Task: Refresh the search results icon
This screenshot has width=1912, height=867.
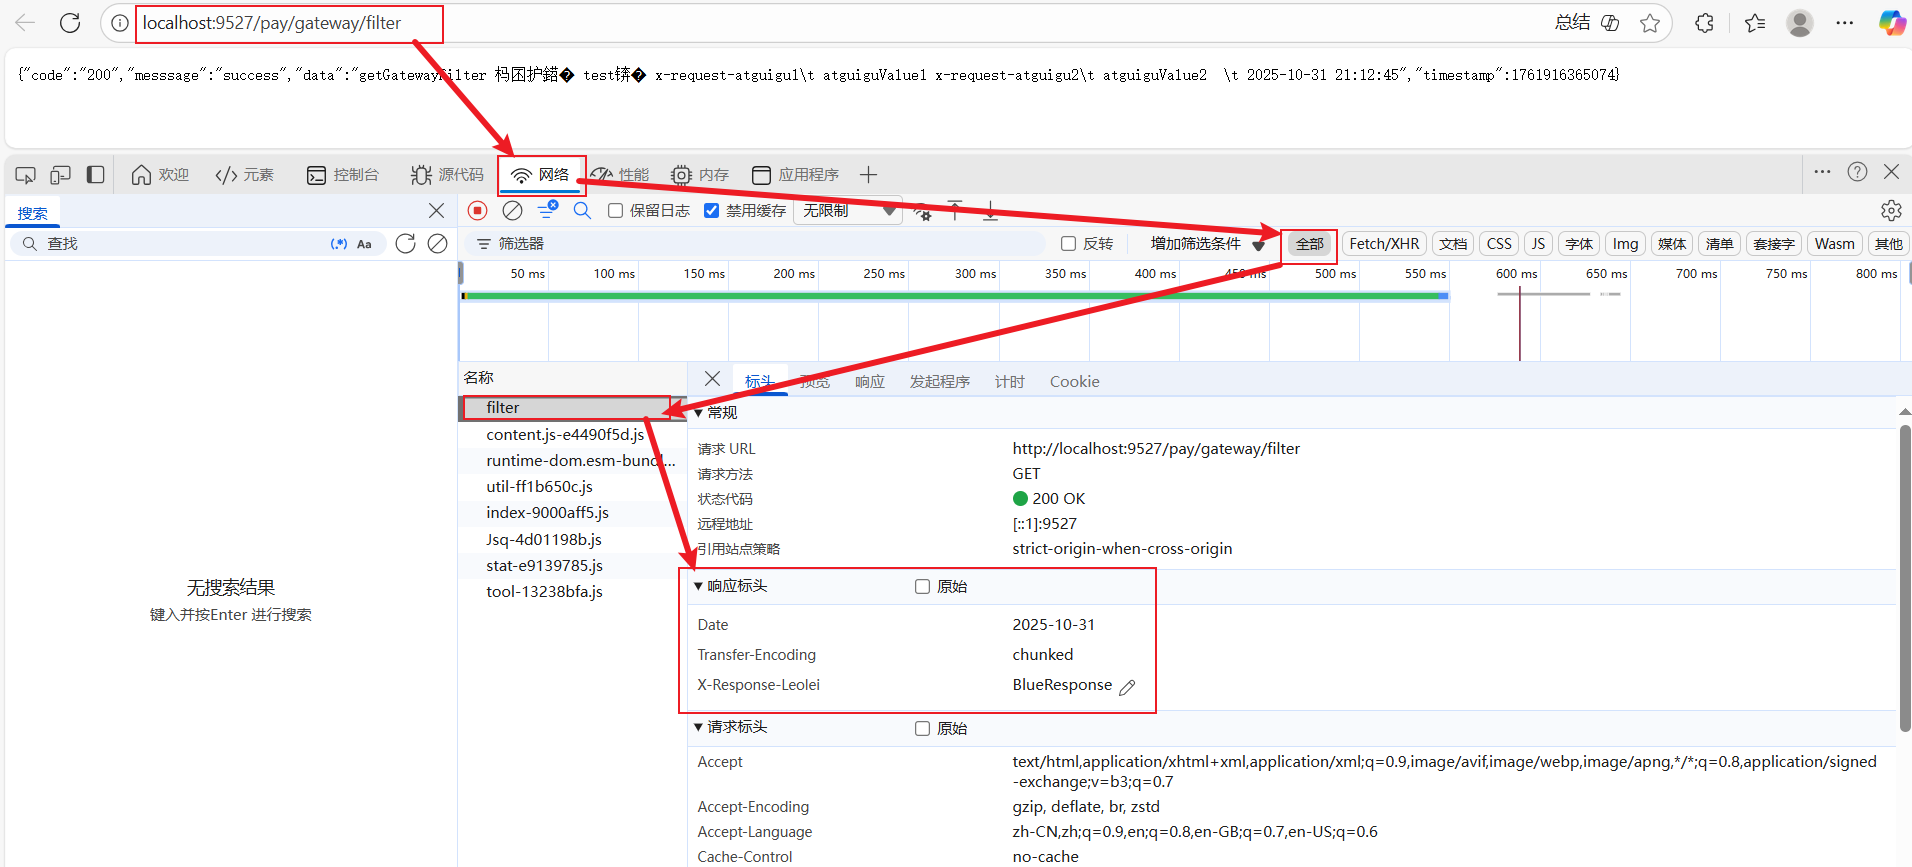Action: pyautogui.click(x=405, y=244)
